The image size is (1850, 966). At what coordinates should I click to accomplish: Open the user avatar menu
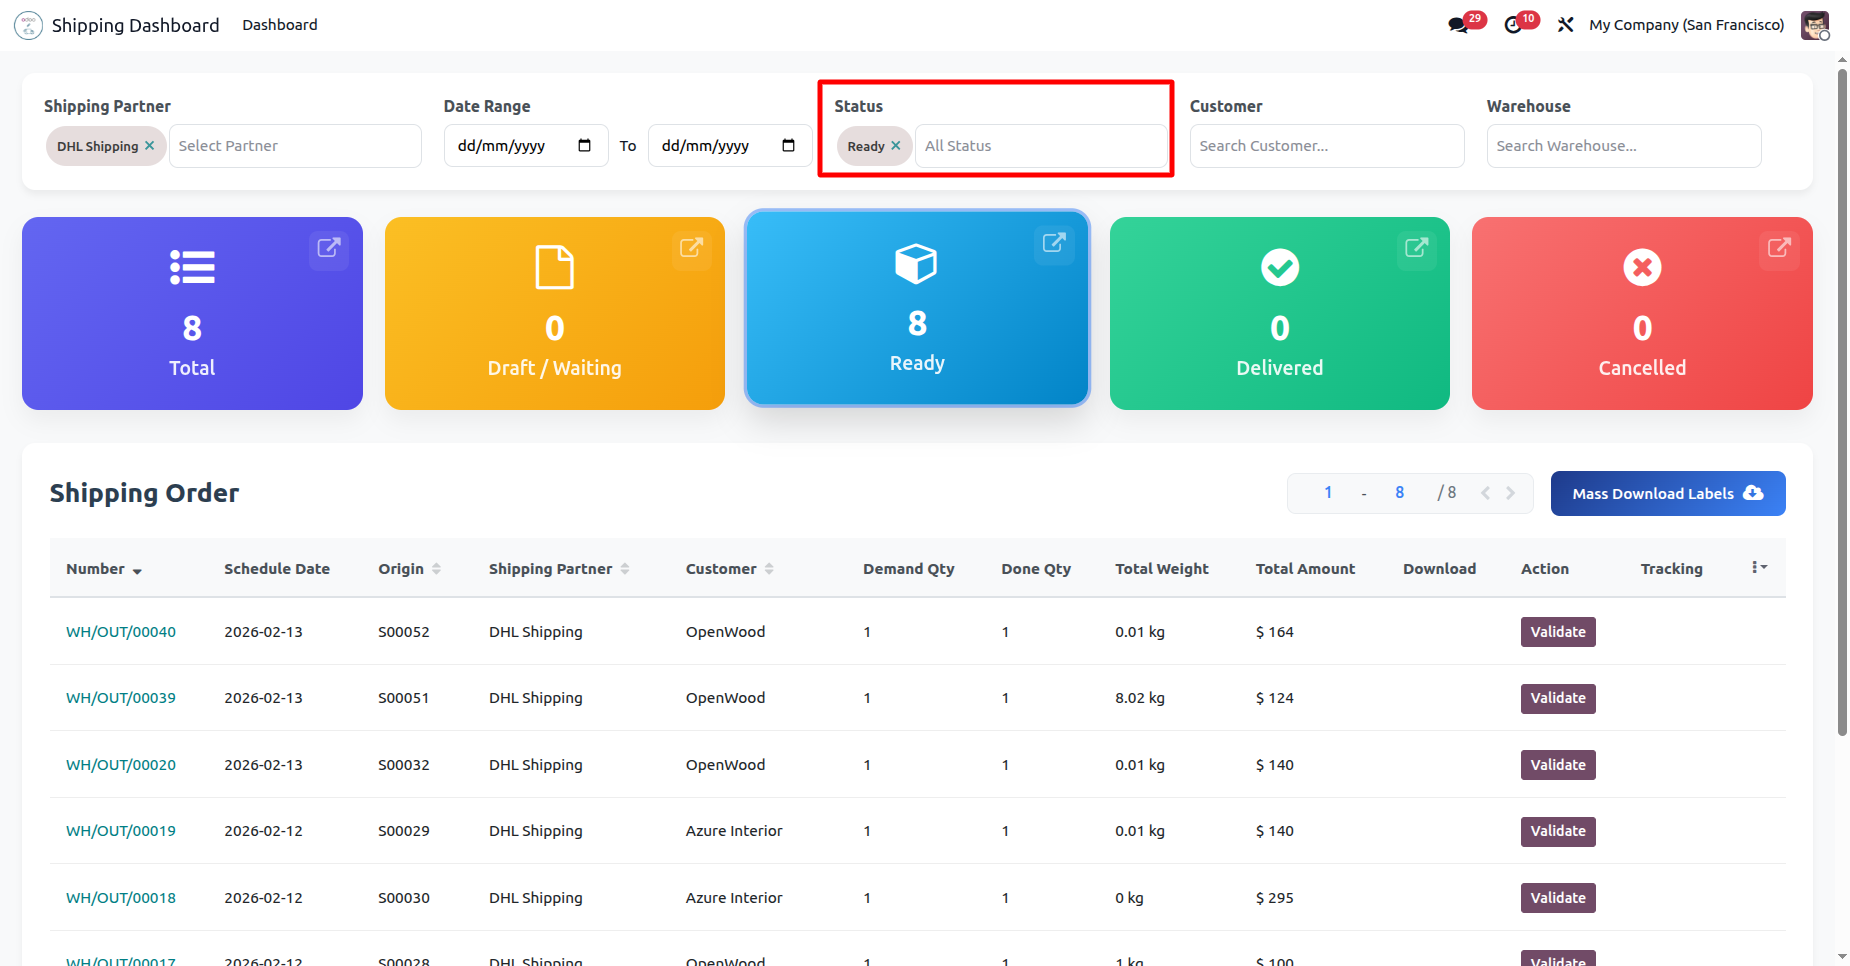(x=1815, y=25)
